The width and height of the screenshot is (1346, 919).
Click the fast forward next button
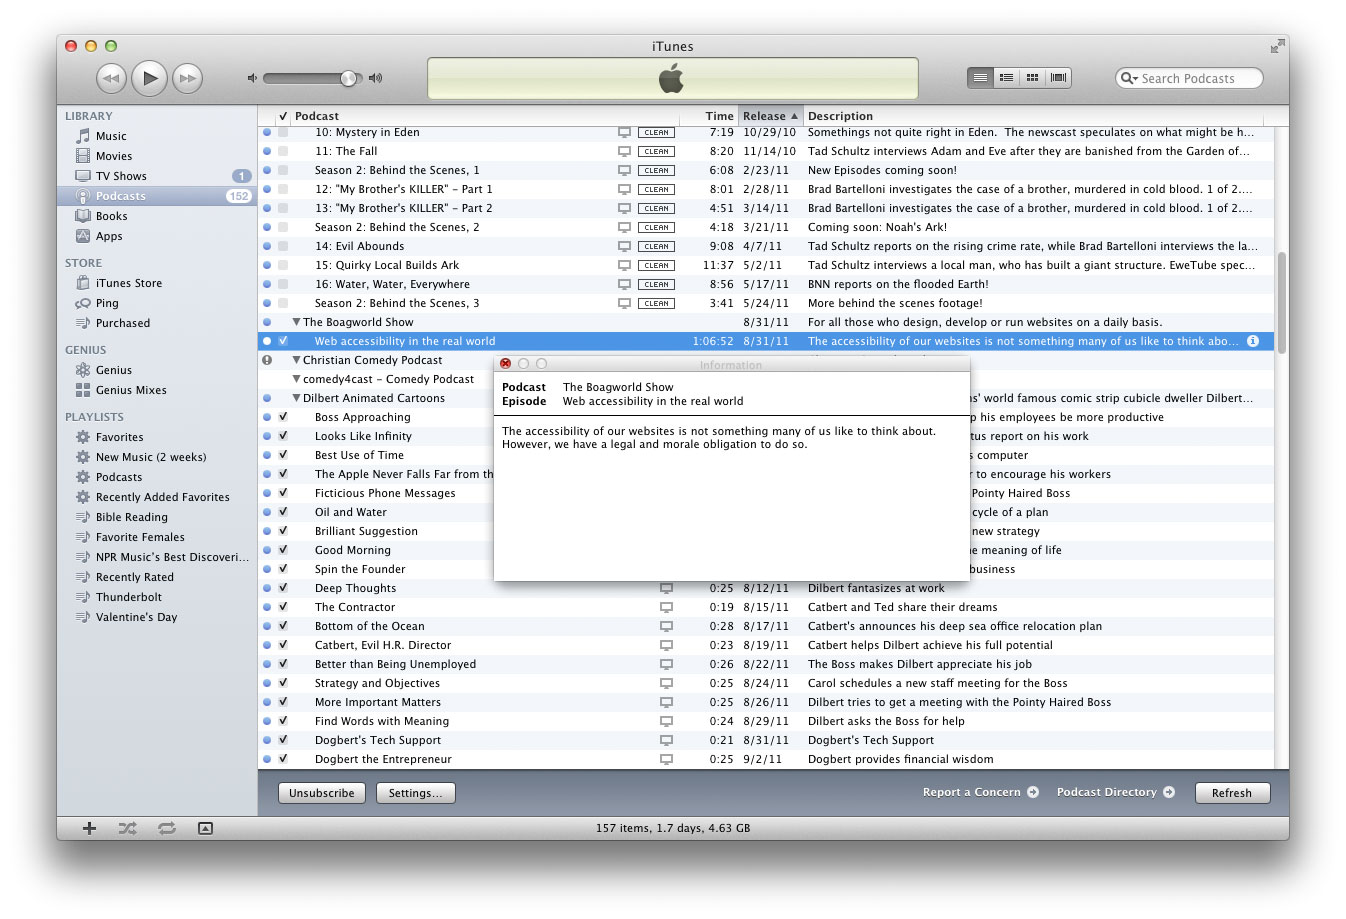(x=187, y=78)
